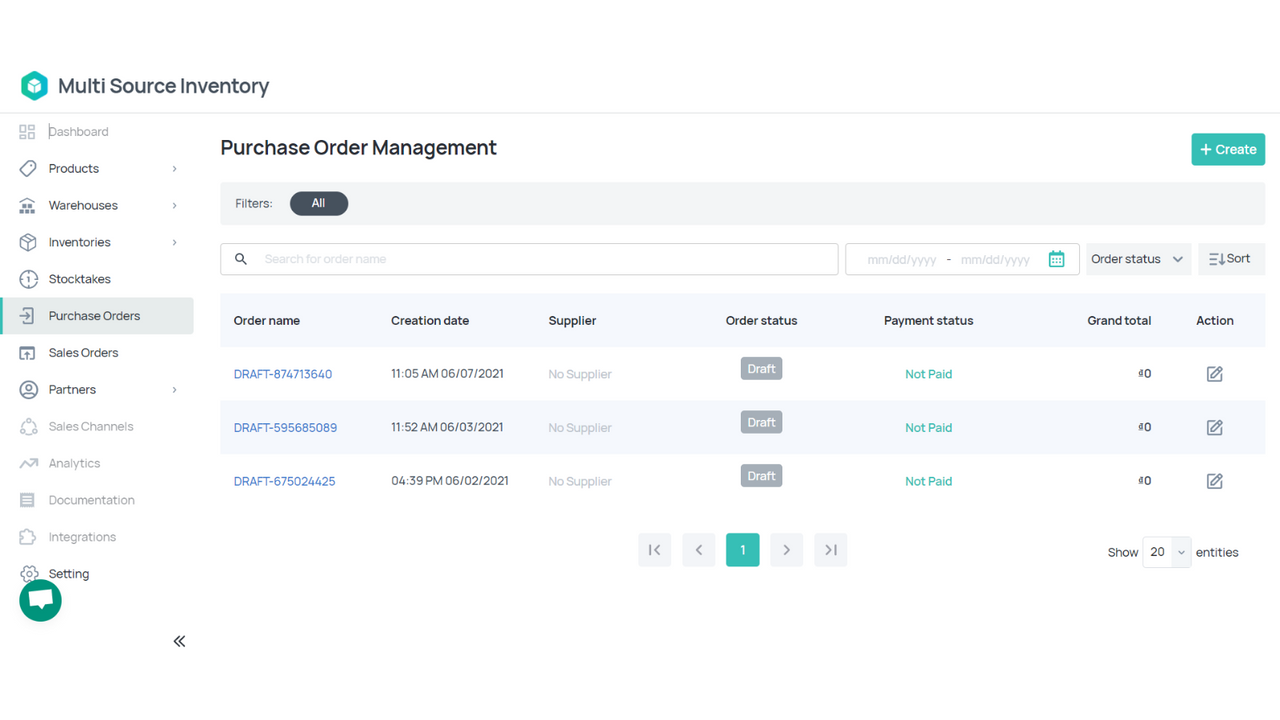Screen dimensions: 1280x720
Task: Click the Create purchase order button
Action: coord(1227,149)
